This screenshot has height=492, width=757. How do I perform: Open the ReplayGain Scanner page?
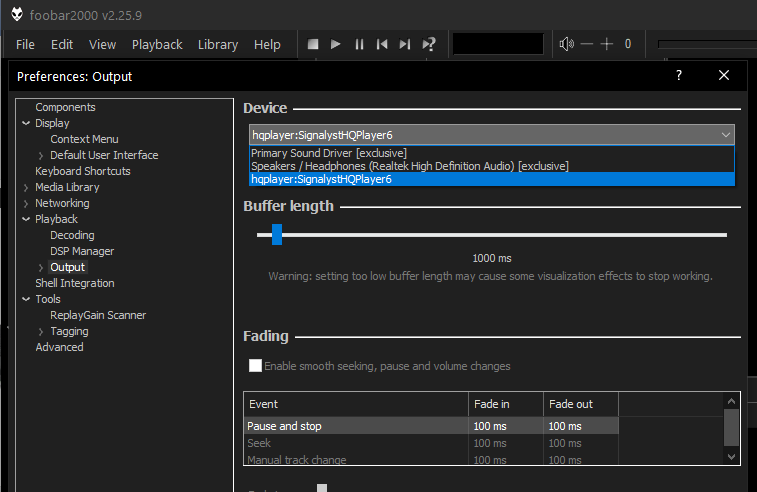coord(98,315)
